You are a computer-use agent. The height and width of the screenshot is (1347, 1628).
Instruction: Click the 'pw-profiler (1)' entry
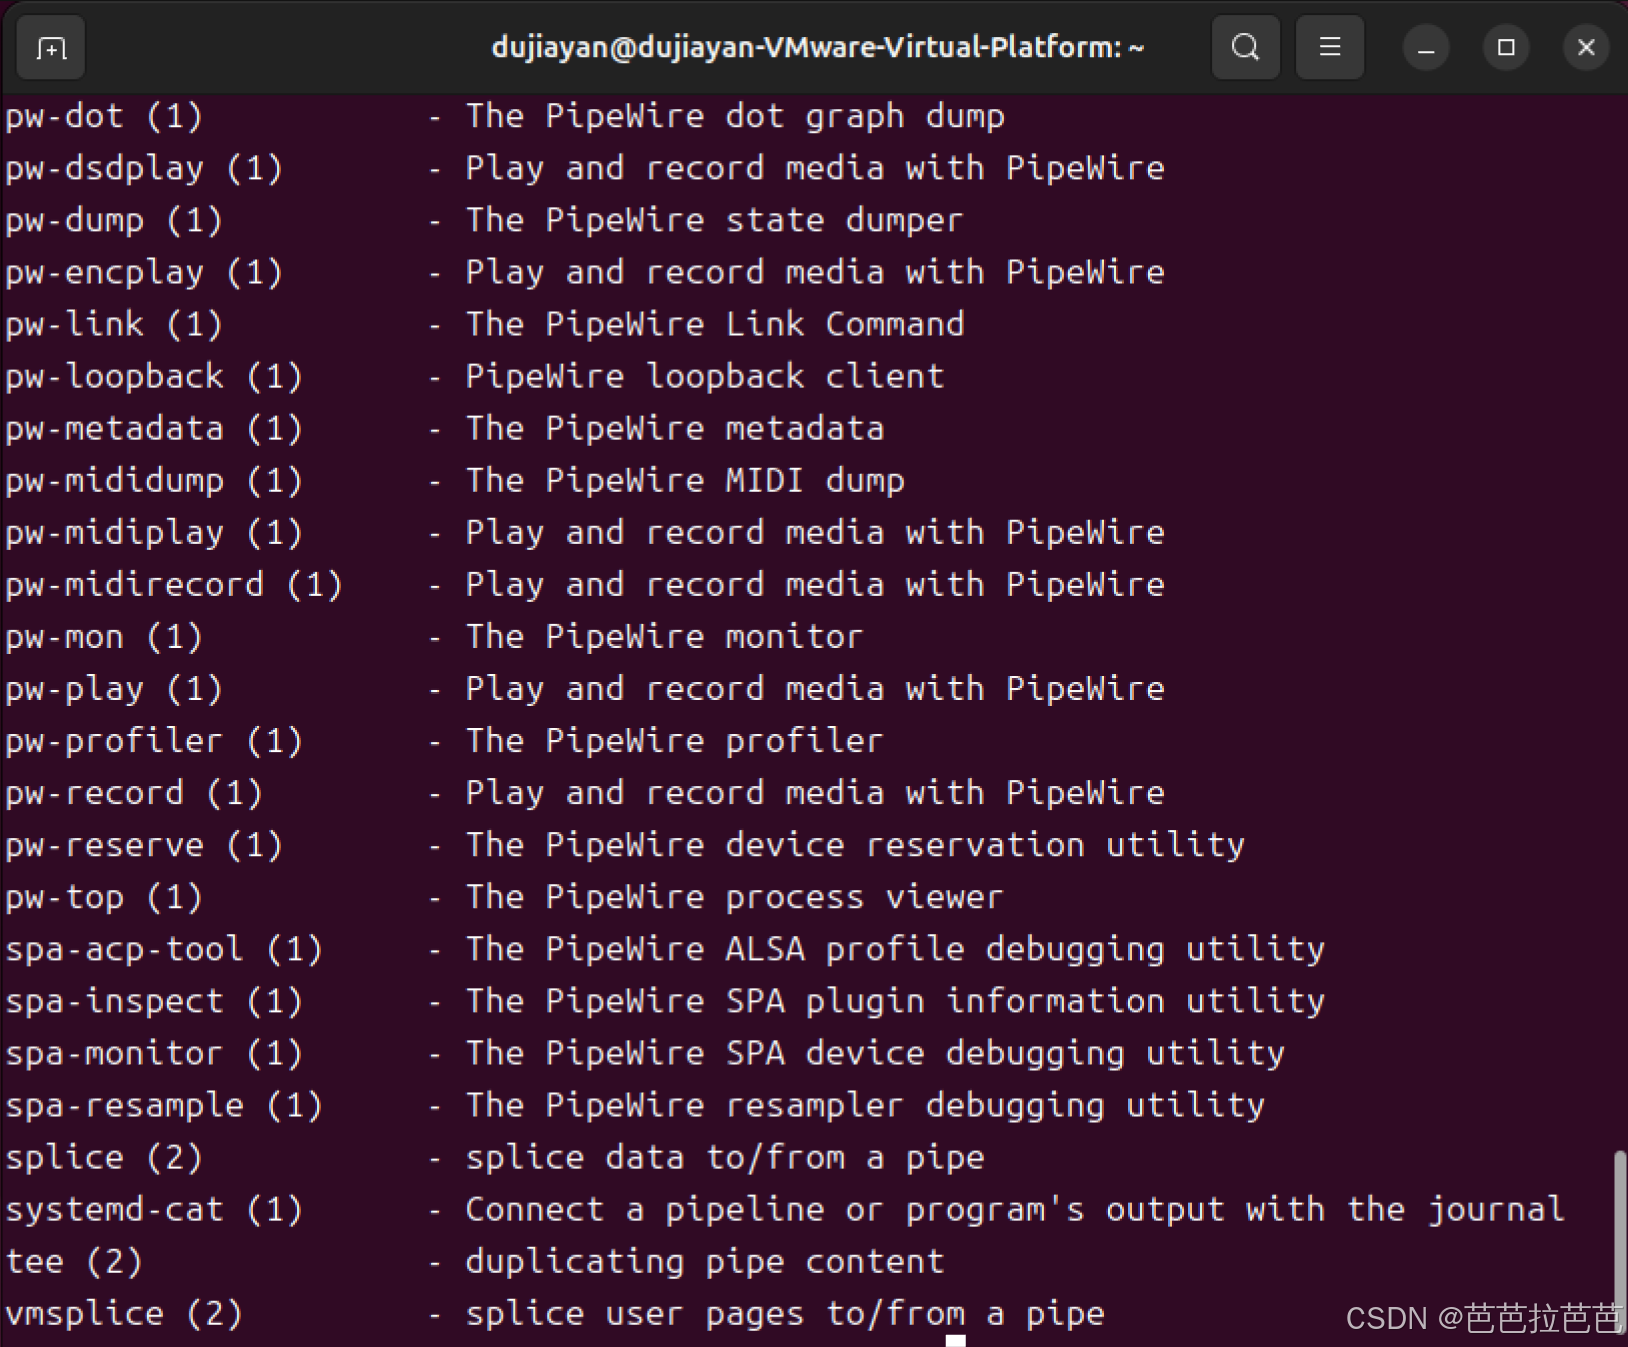pos(154,741)
